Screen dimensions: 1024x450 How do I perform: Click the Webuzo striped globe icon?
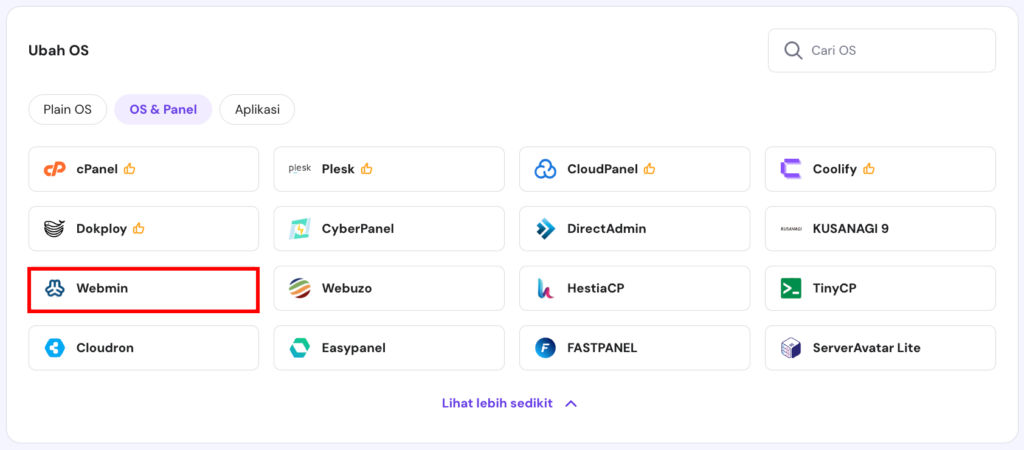pyautogui.click(x=299, y=288)
